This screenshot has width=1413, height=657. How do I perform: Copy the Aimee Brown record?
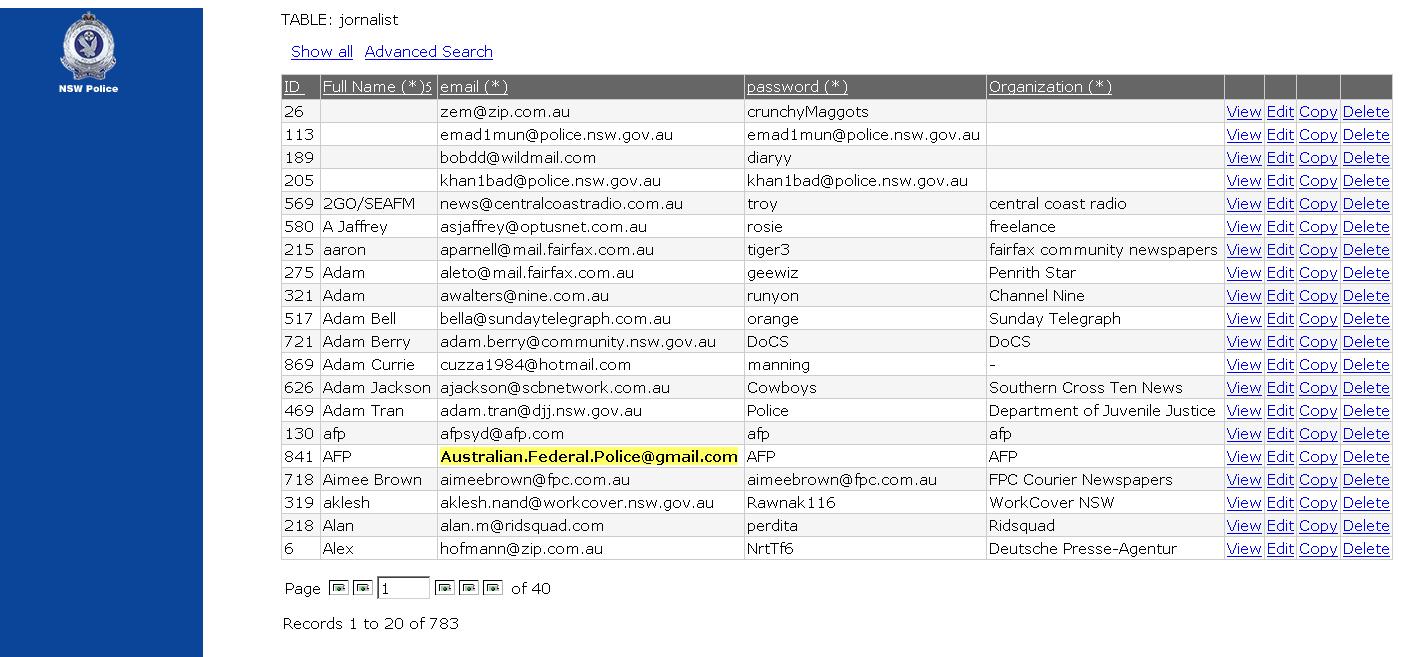pyautogui.click(x=1317, y=480)
